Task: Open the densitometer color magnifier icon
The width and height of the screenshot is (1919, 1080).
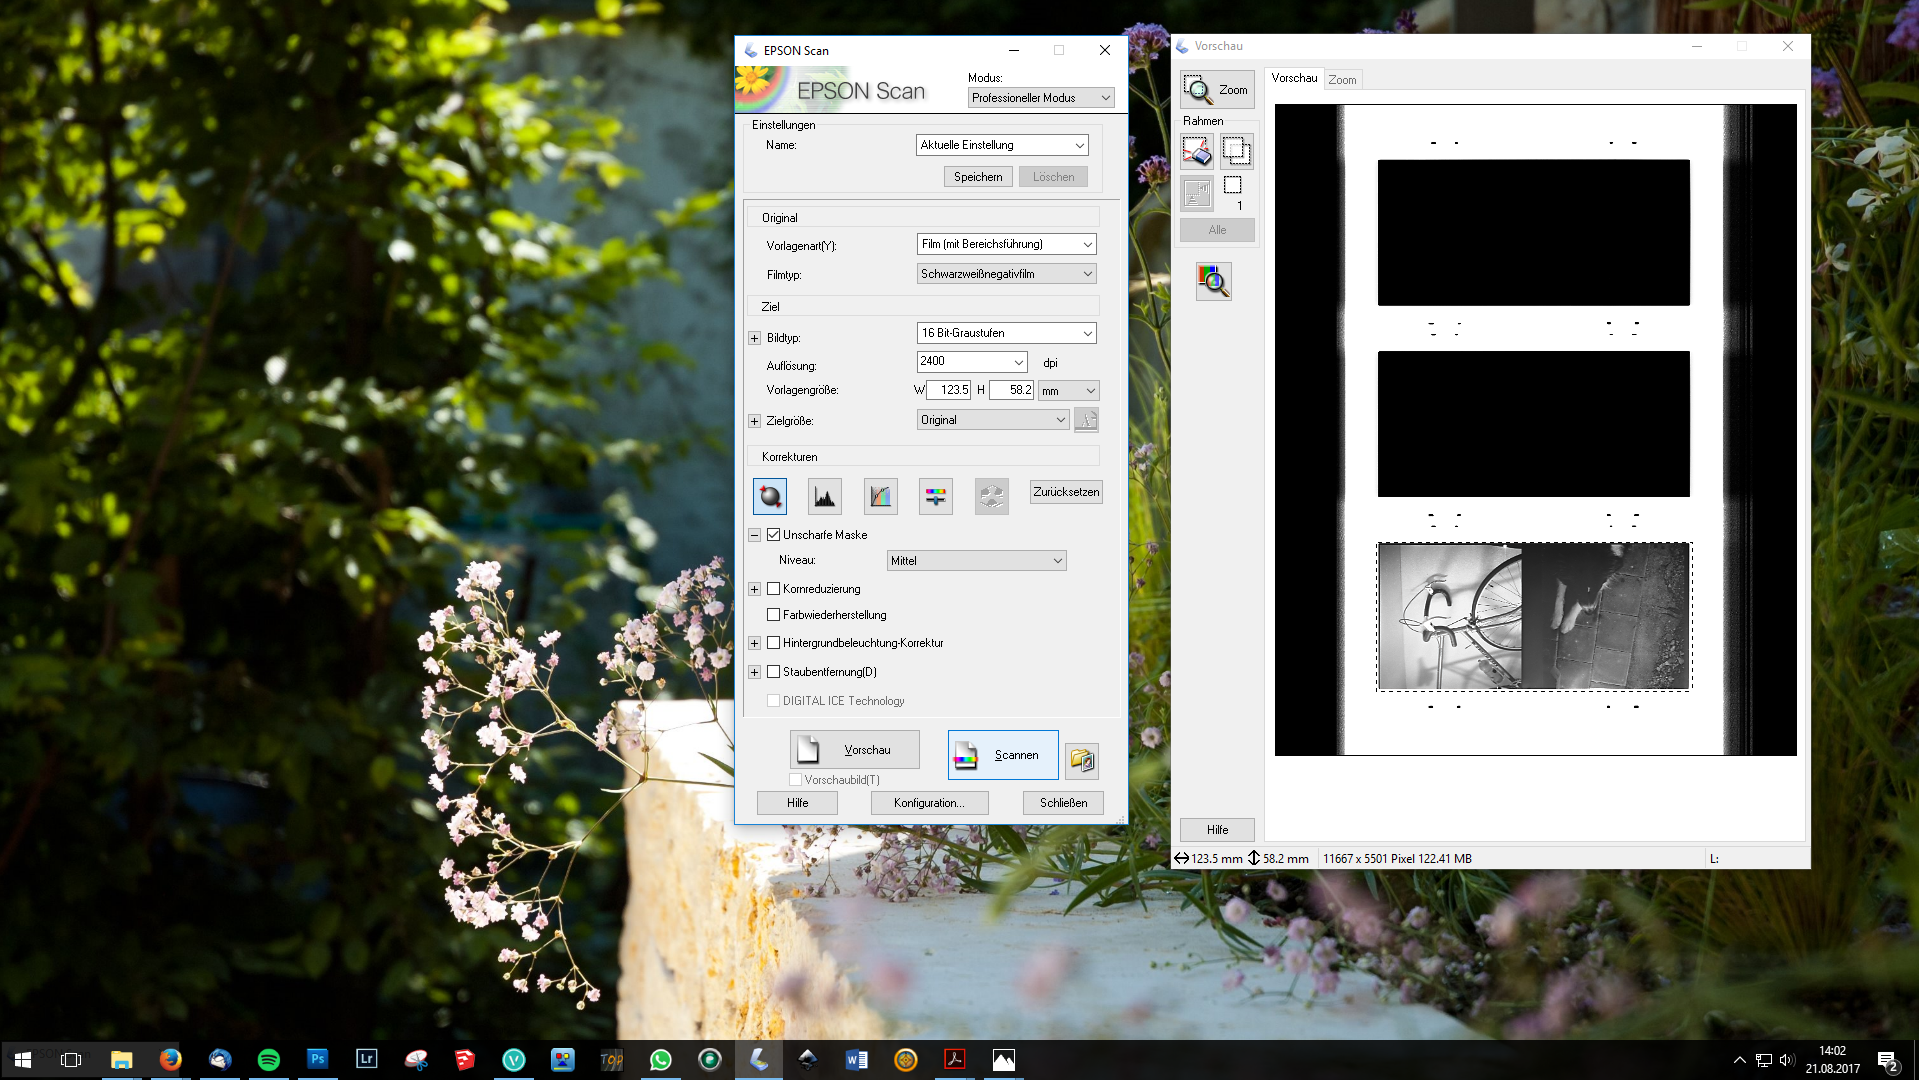Action: pos(1214,281)
